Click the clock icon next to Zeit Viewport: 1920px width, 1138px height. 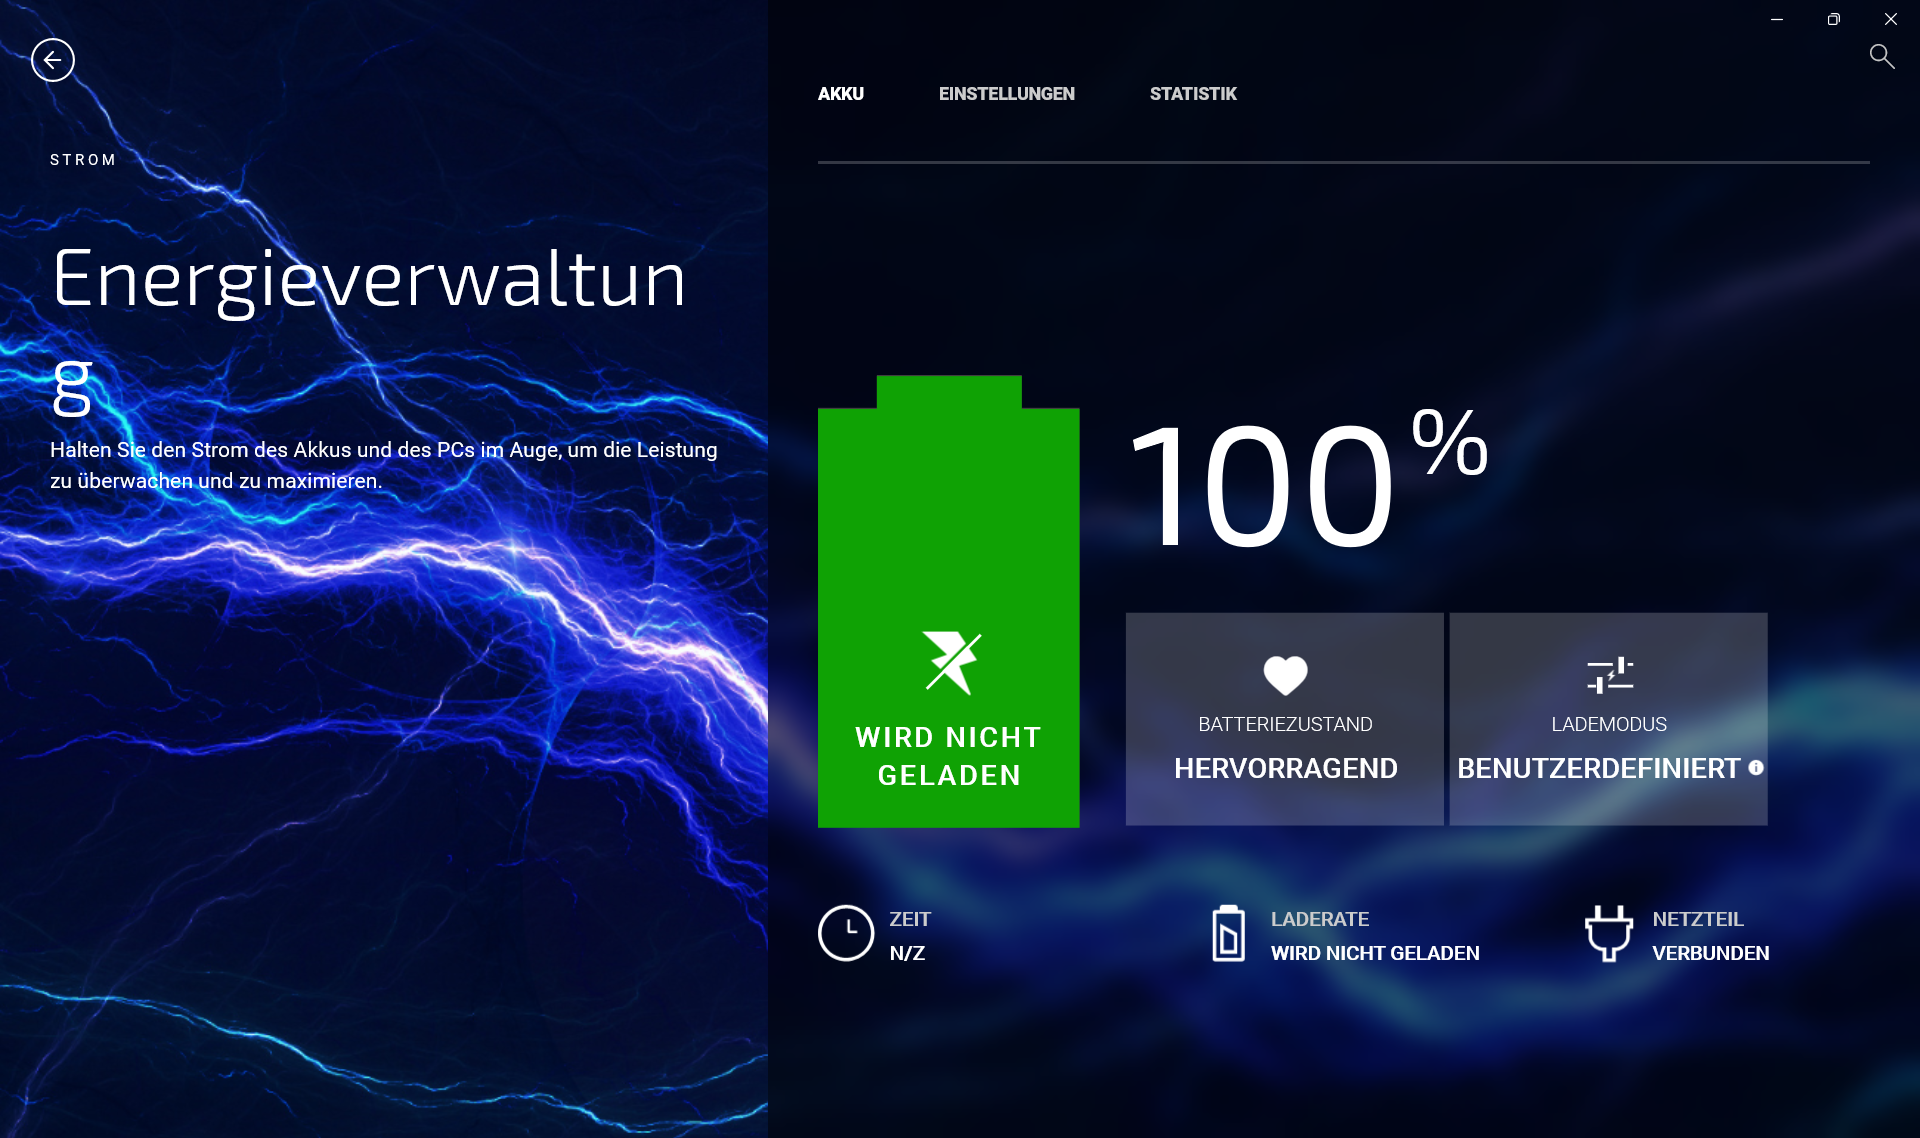coord(845,933)
